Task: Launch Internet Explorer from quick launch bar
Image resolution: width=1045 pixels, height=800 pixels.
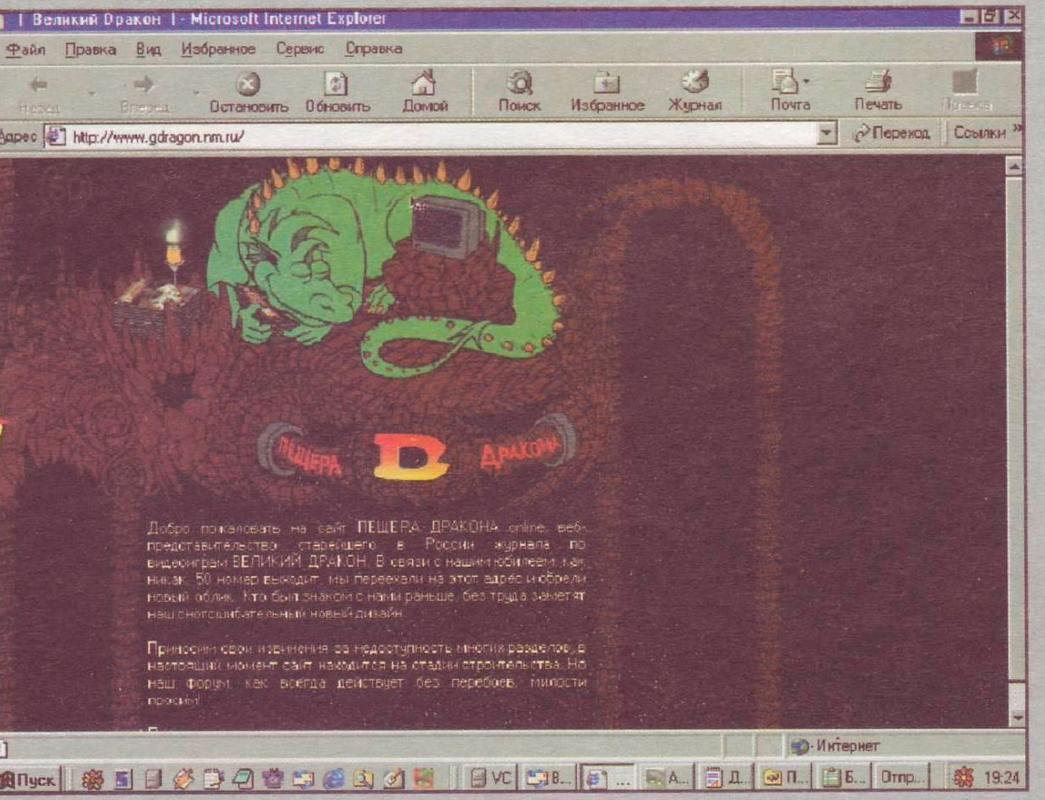Action: (x=333, y=778)
